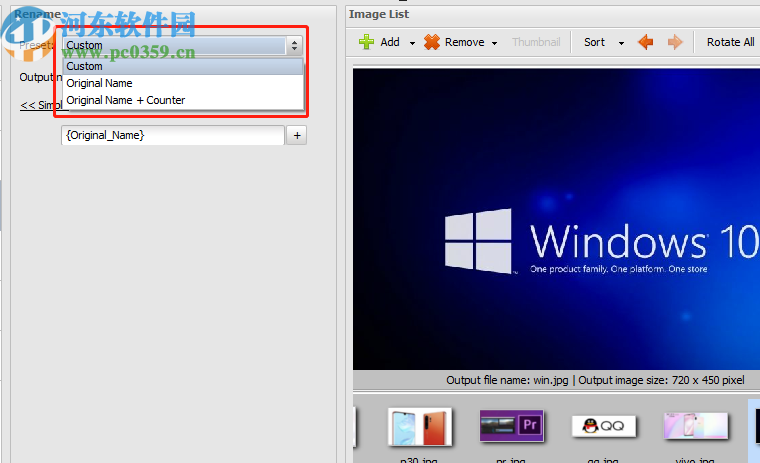Select the vivo.jpg thumbnail
Image resolution: width=760 pixels, height=463 pixels.
[x=696, y=426]
